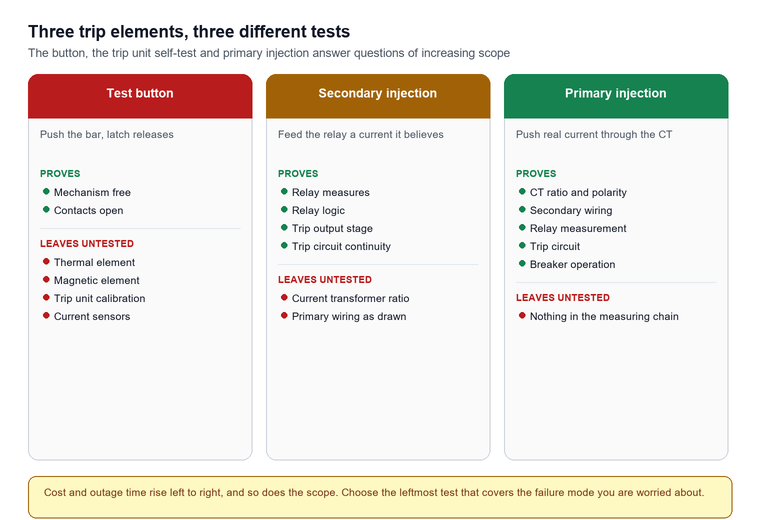Click the 'Thermal element' item
The image size is (760, 520).
[94, 262]
